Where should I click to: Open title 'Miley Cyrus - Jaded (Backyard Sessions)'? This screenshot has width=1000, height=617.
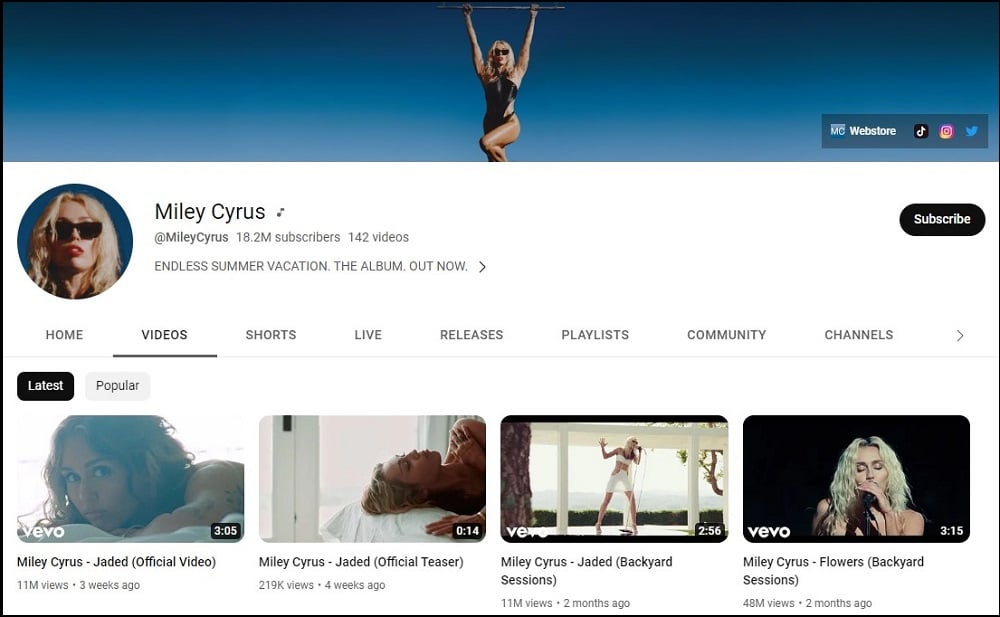tap(586, 571)
